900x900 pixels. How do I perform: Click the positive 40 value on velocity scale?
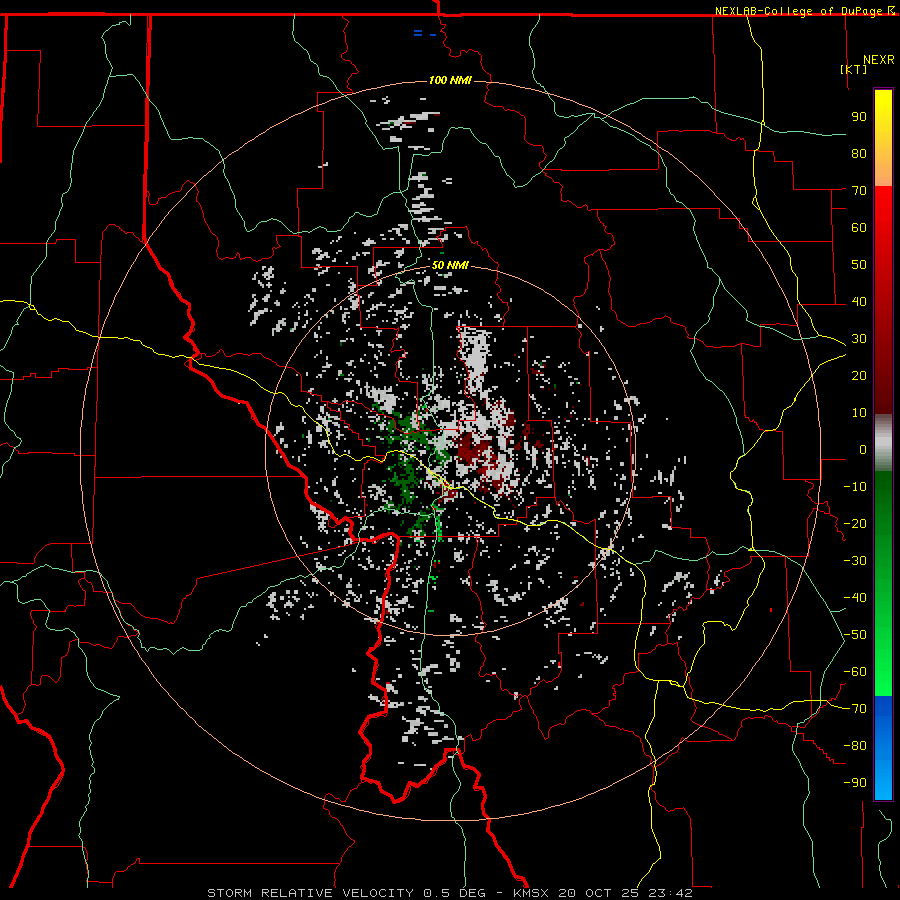pos(859,301)
